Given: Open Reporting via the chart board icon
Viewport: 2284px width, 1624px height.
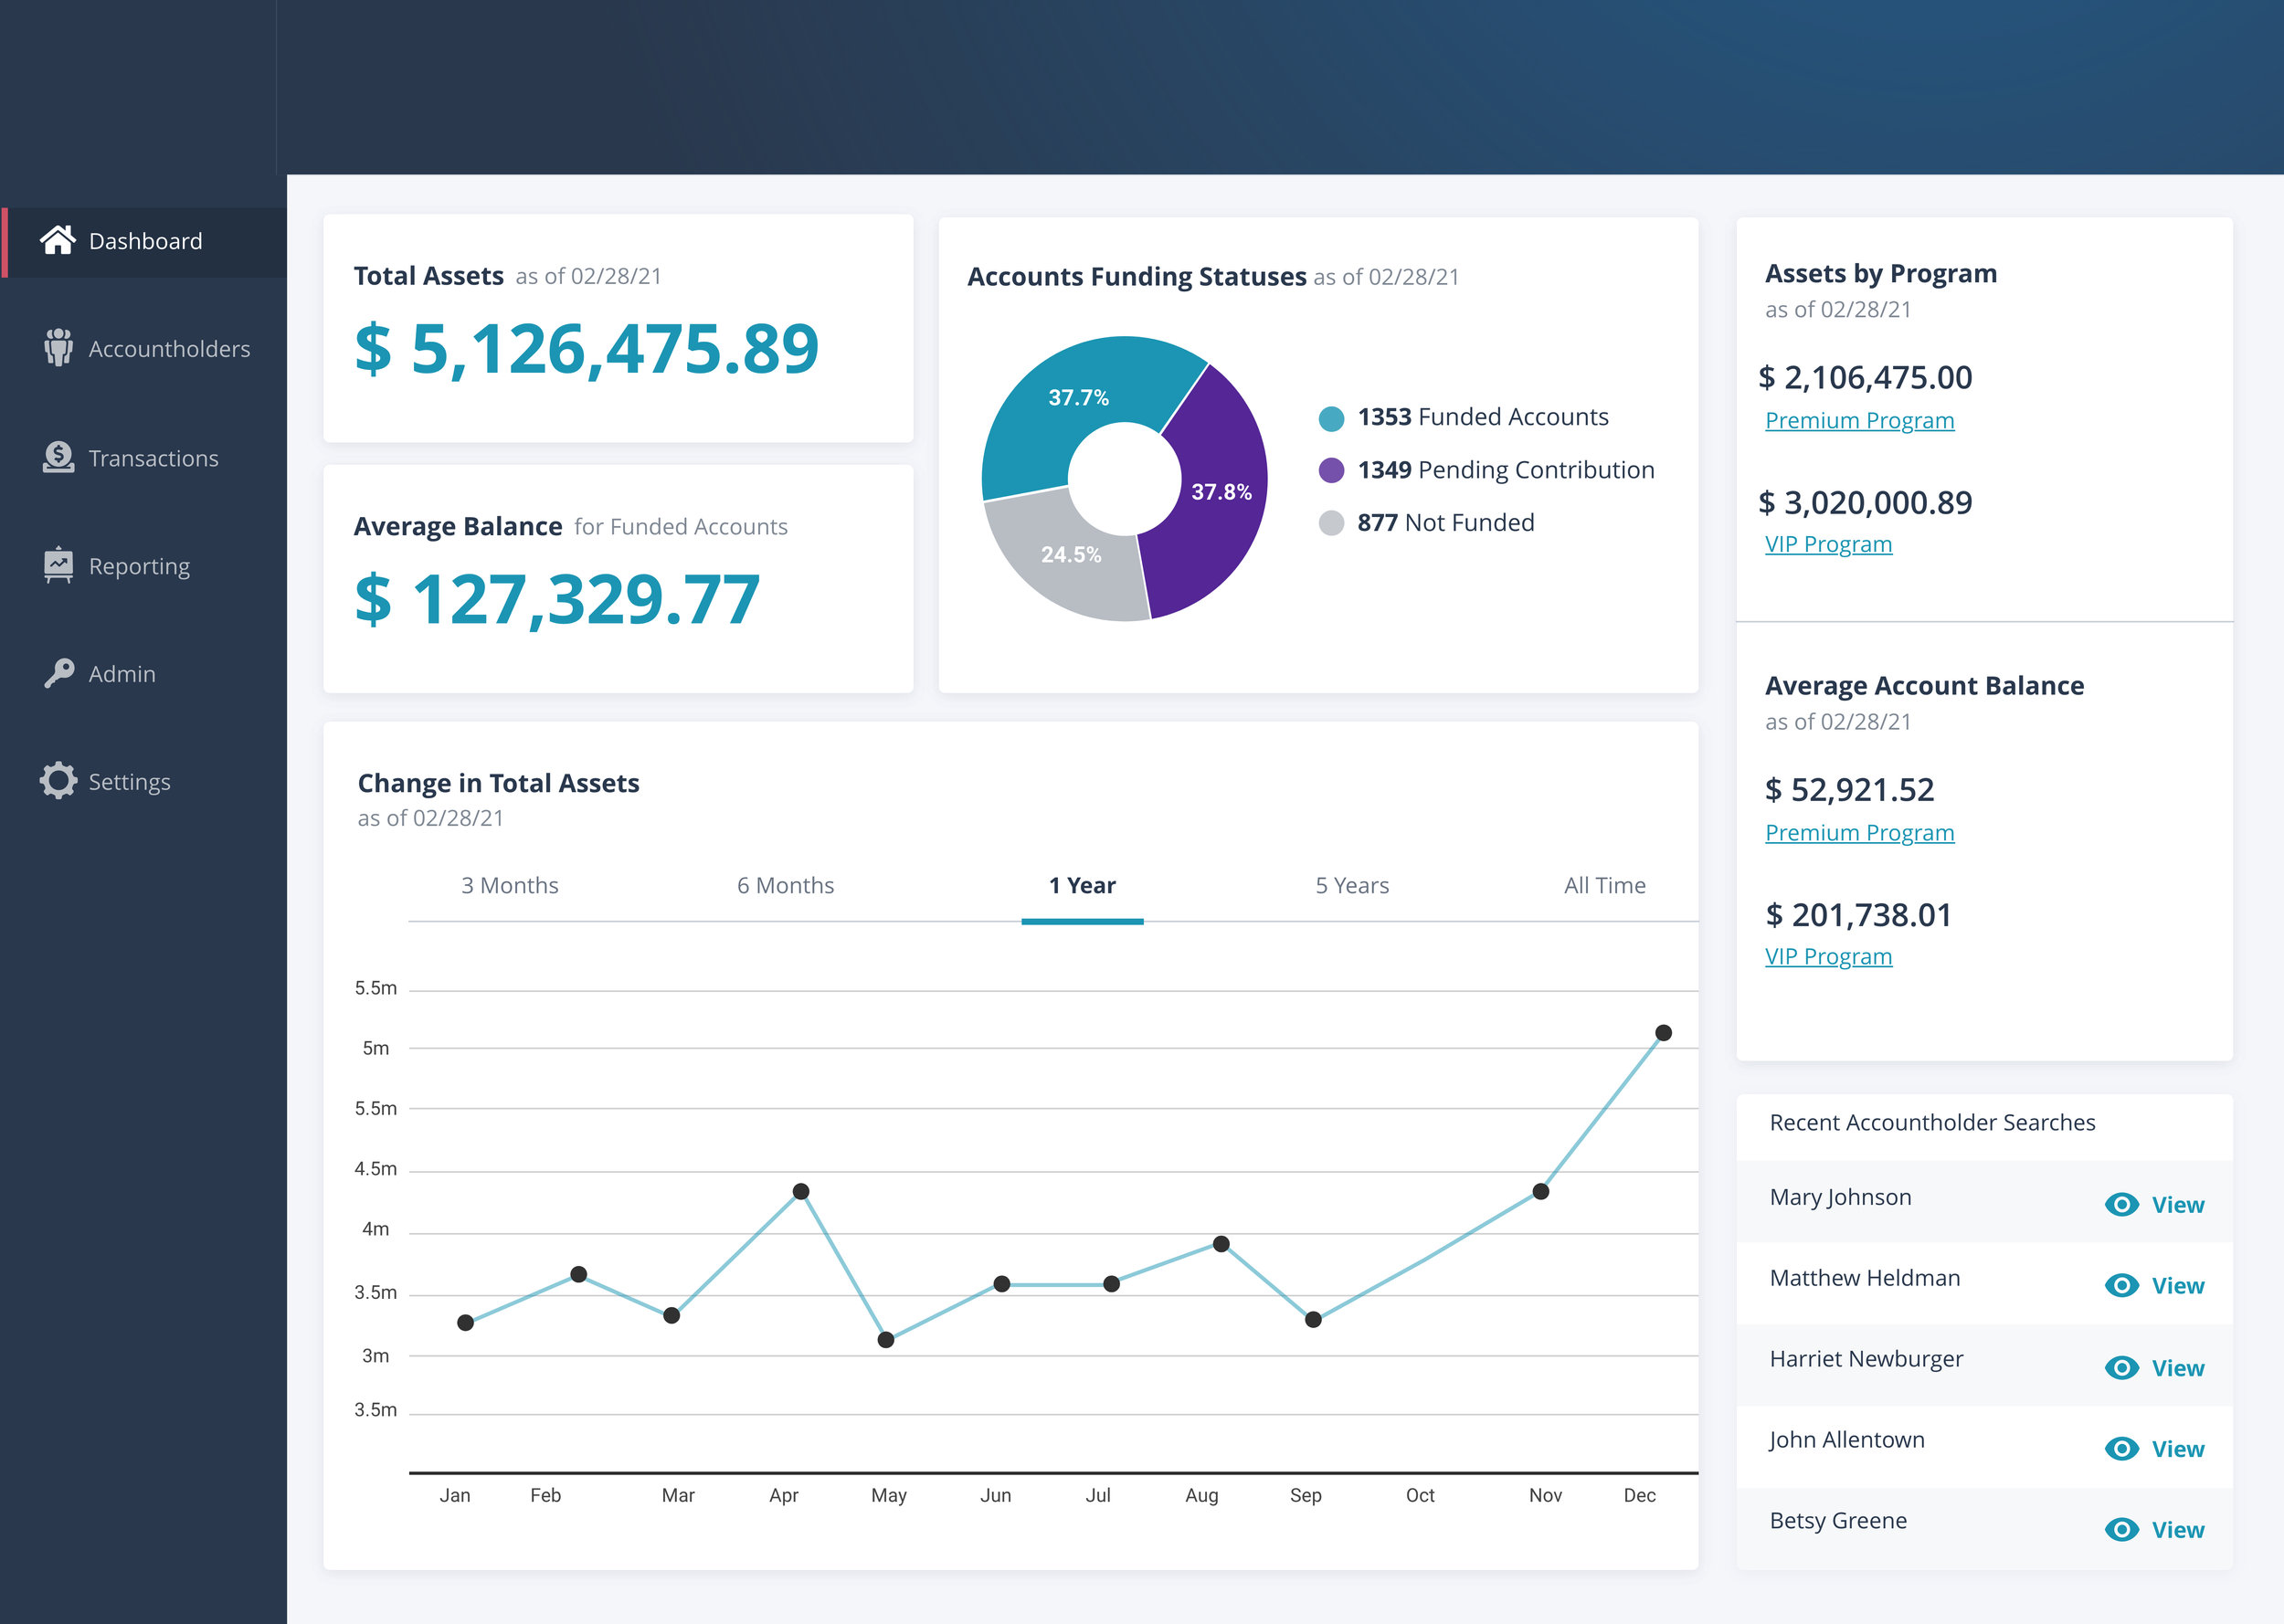Looking at the screenshot, I should [58, 565].
